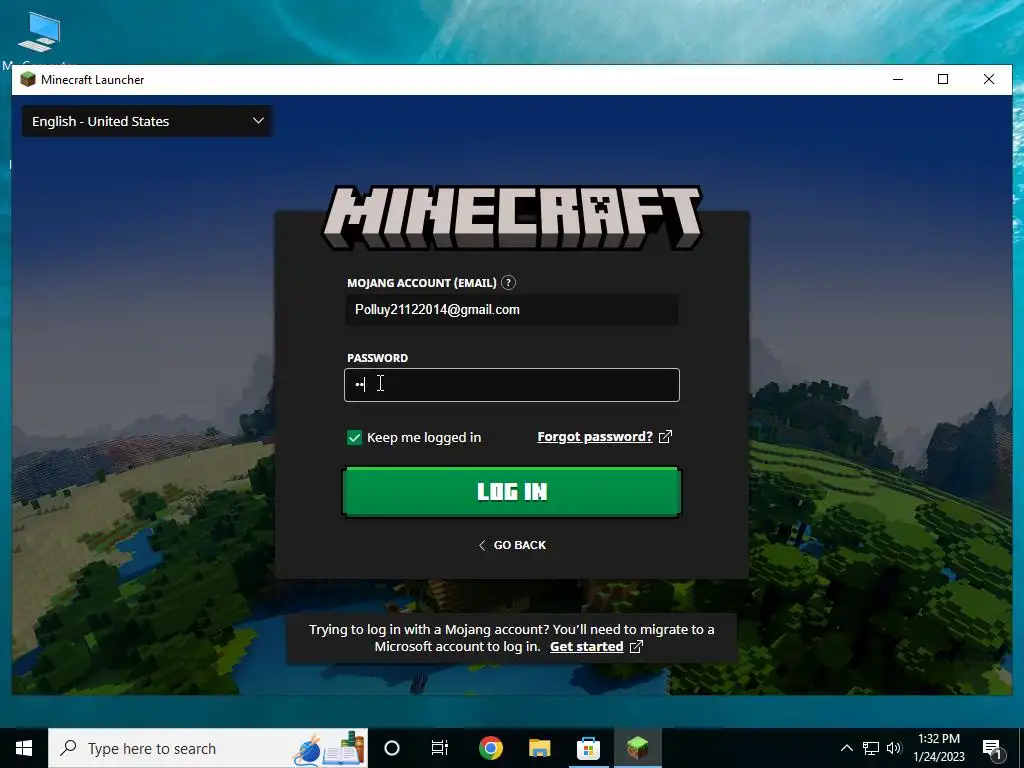The height and width of the screenshot is (768, 1024).
Task: Open Cortana circle icon on taskbar
Action: (392, 748)
